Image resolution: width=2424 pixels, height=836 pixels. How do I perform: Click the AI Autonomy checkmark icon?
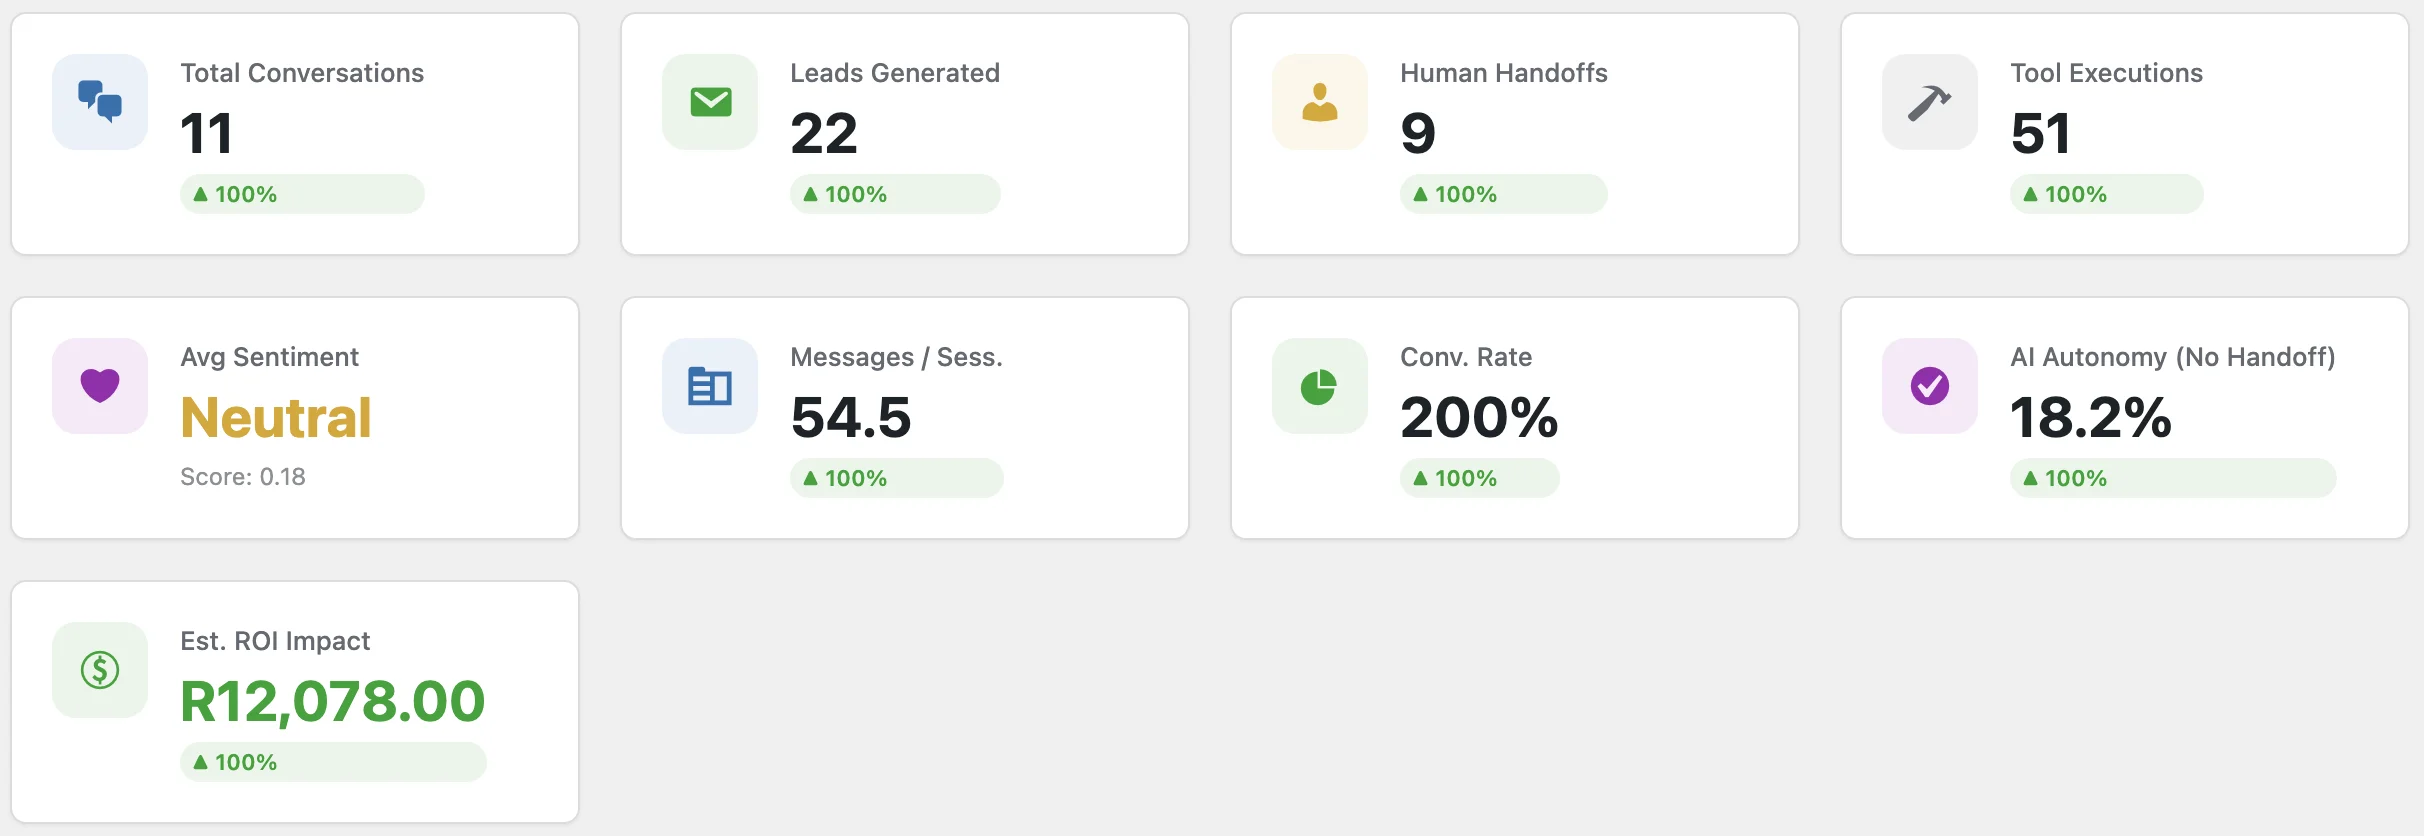pyautogui.click(x=1930, y=386)
